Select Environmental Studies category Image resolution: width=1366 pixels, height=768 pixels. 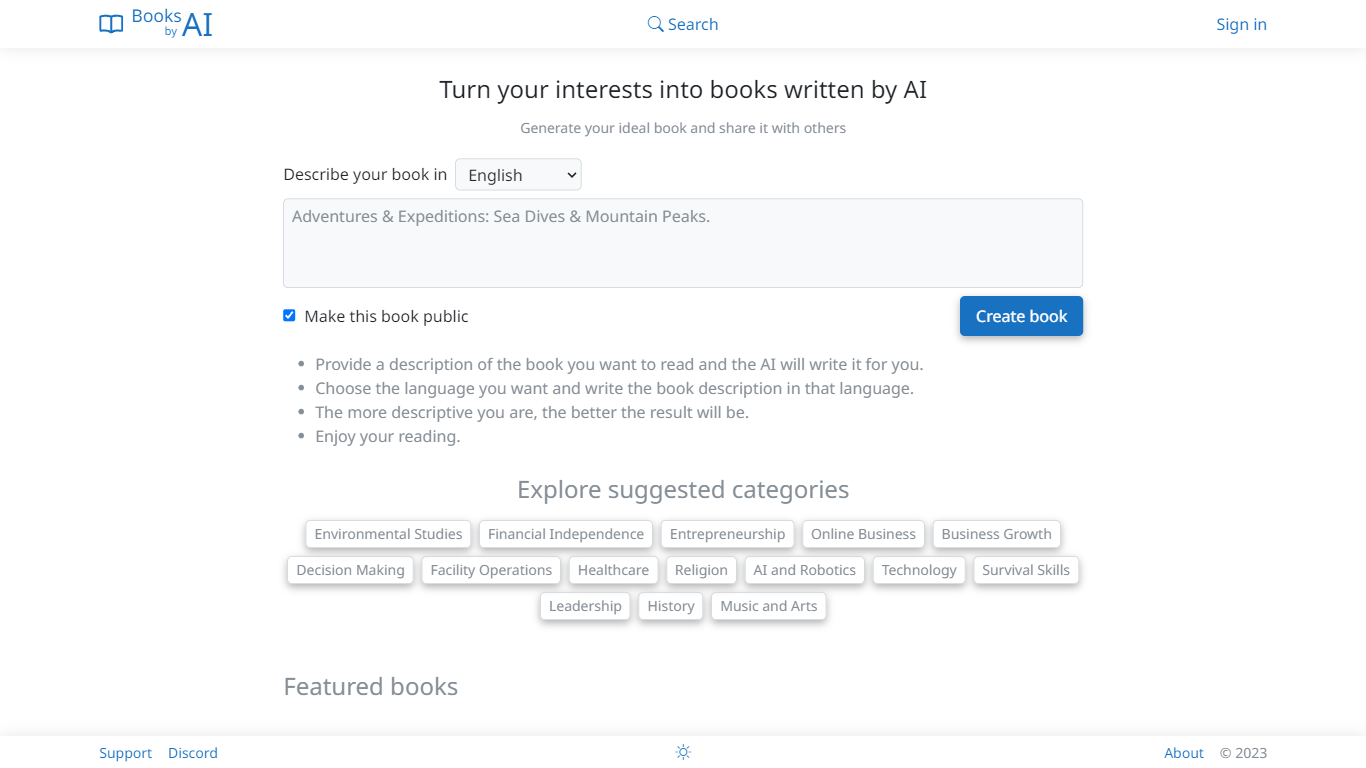(x=388, y=534)
